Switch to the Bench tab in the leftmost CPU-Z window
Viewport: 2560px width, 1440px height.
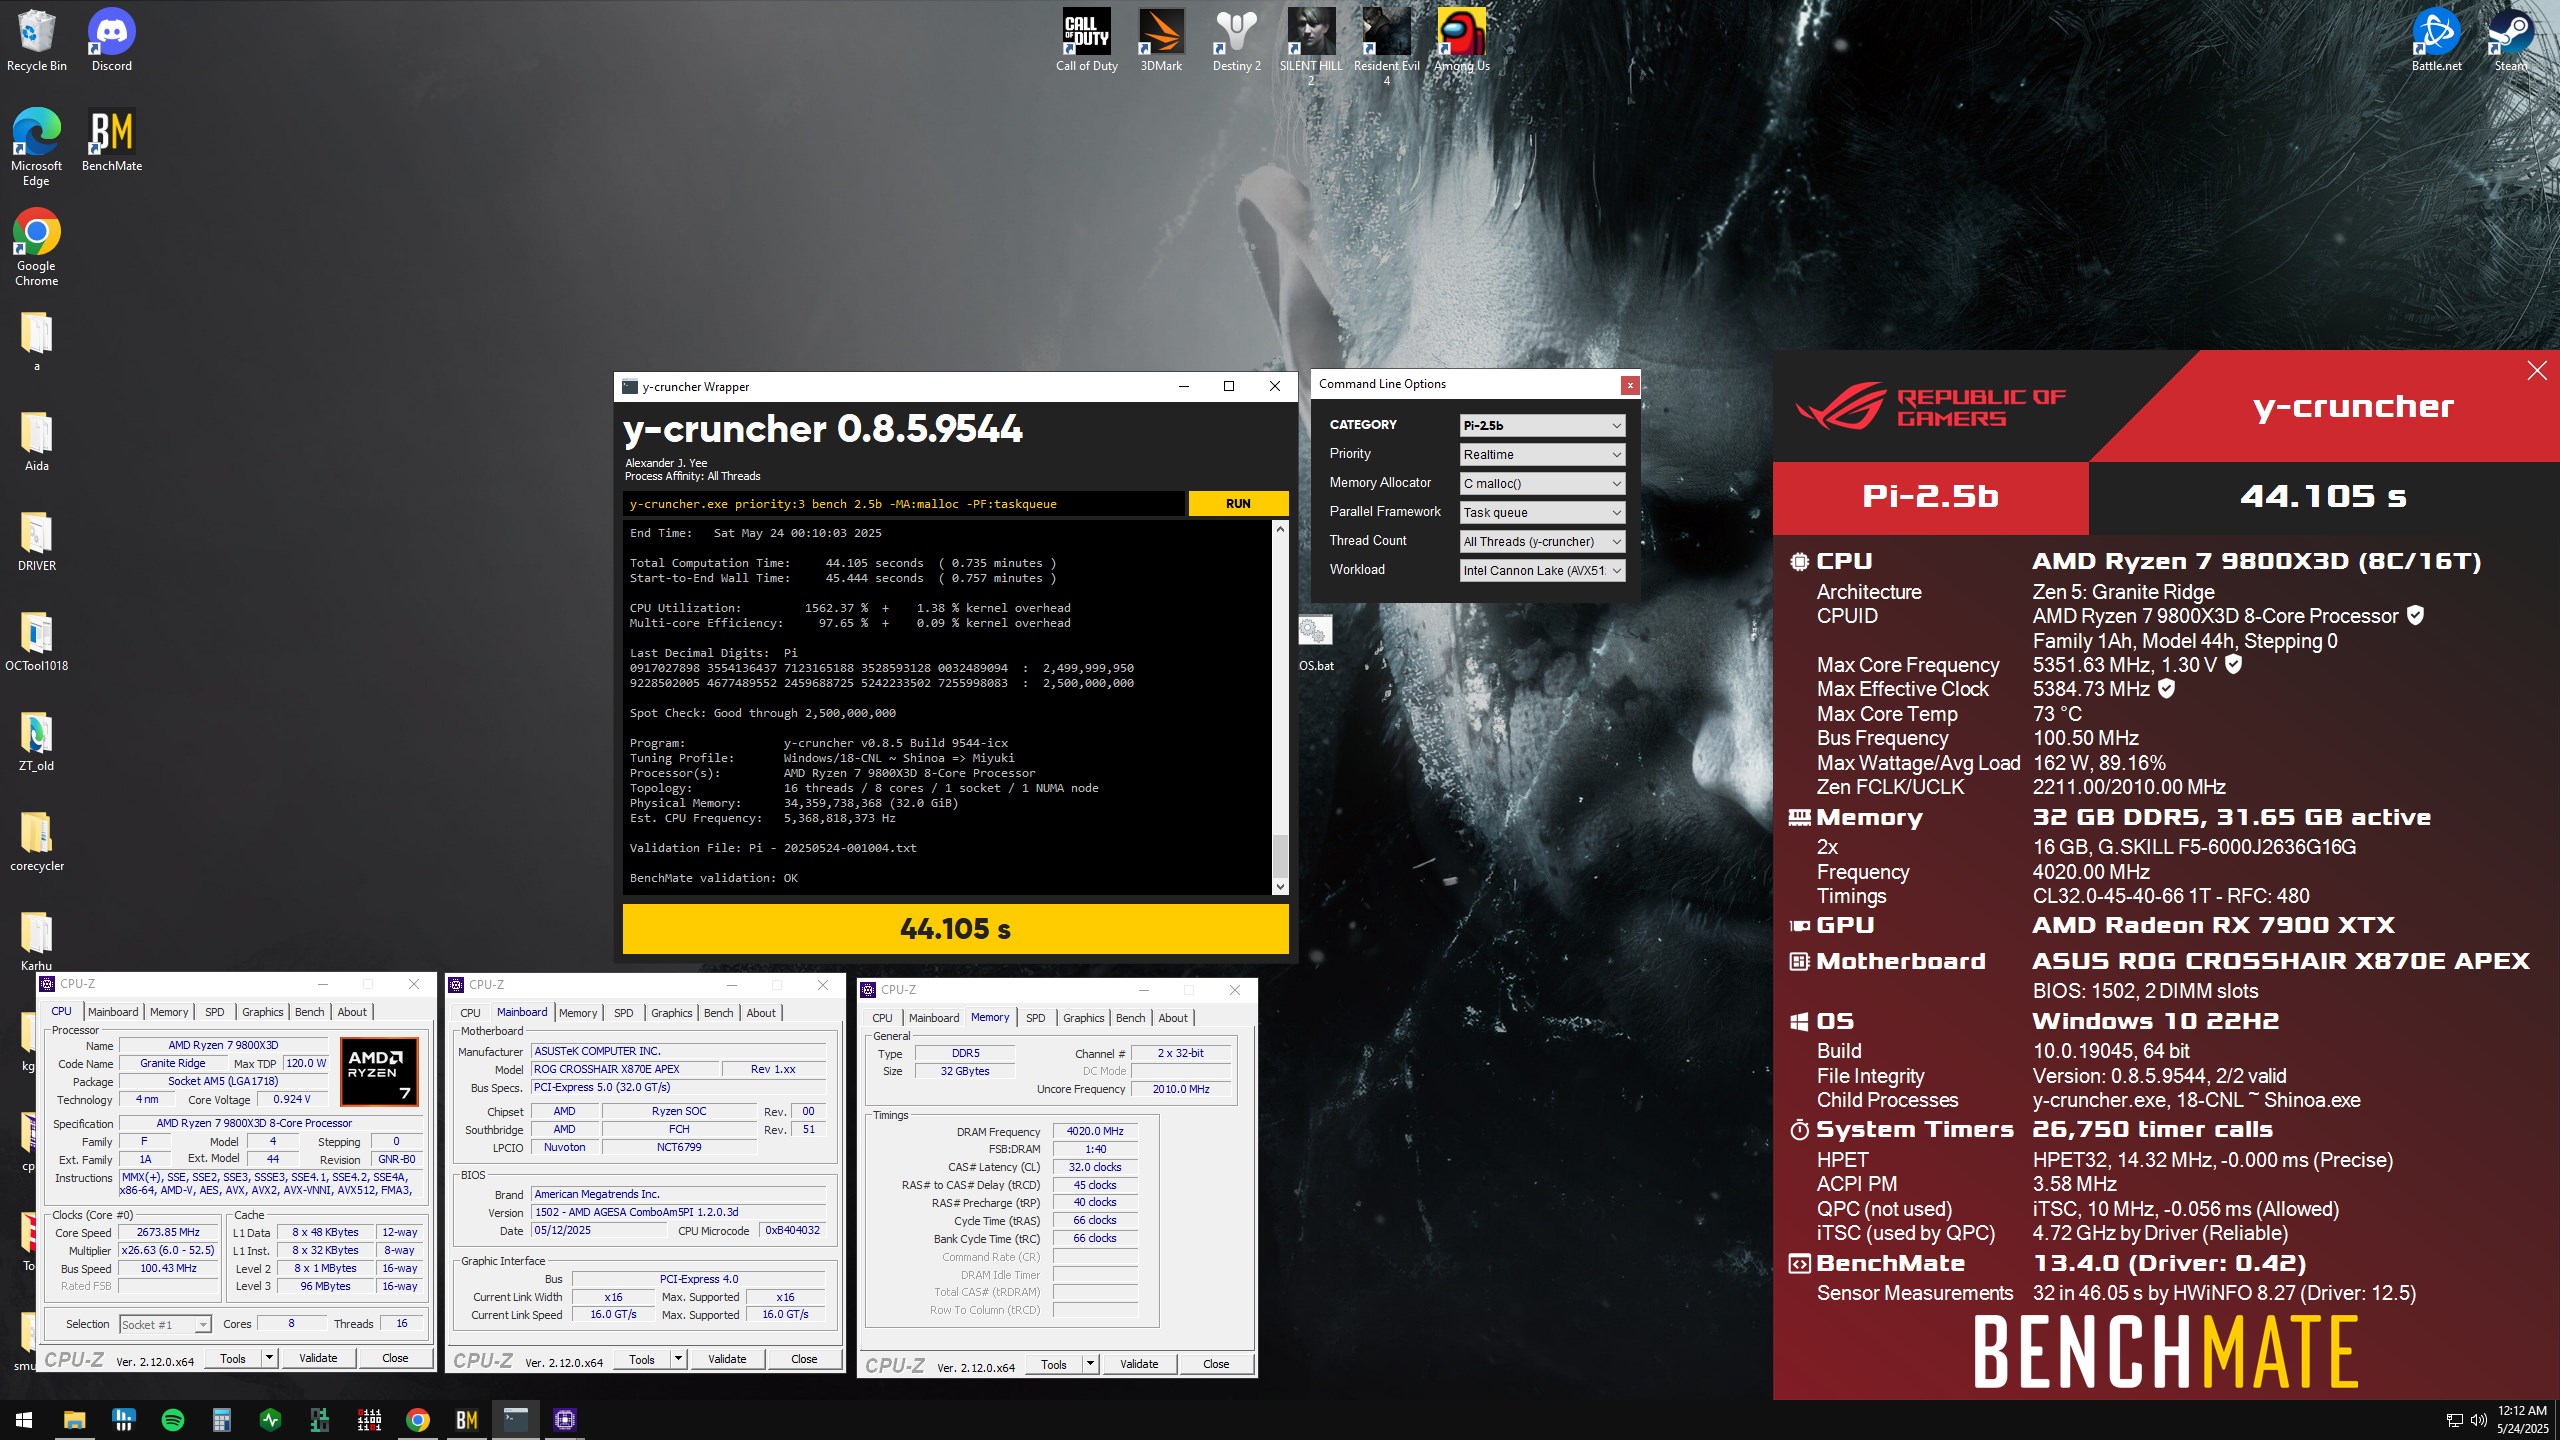[x=309, y=1012]
